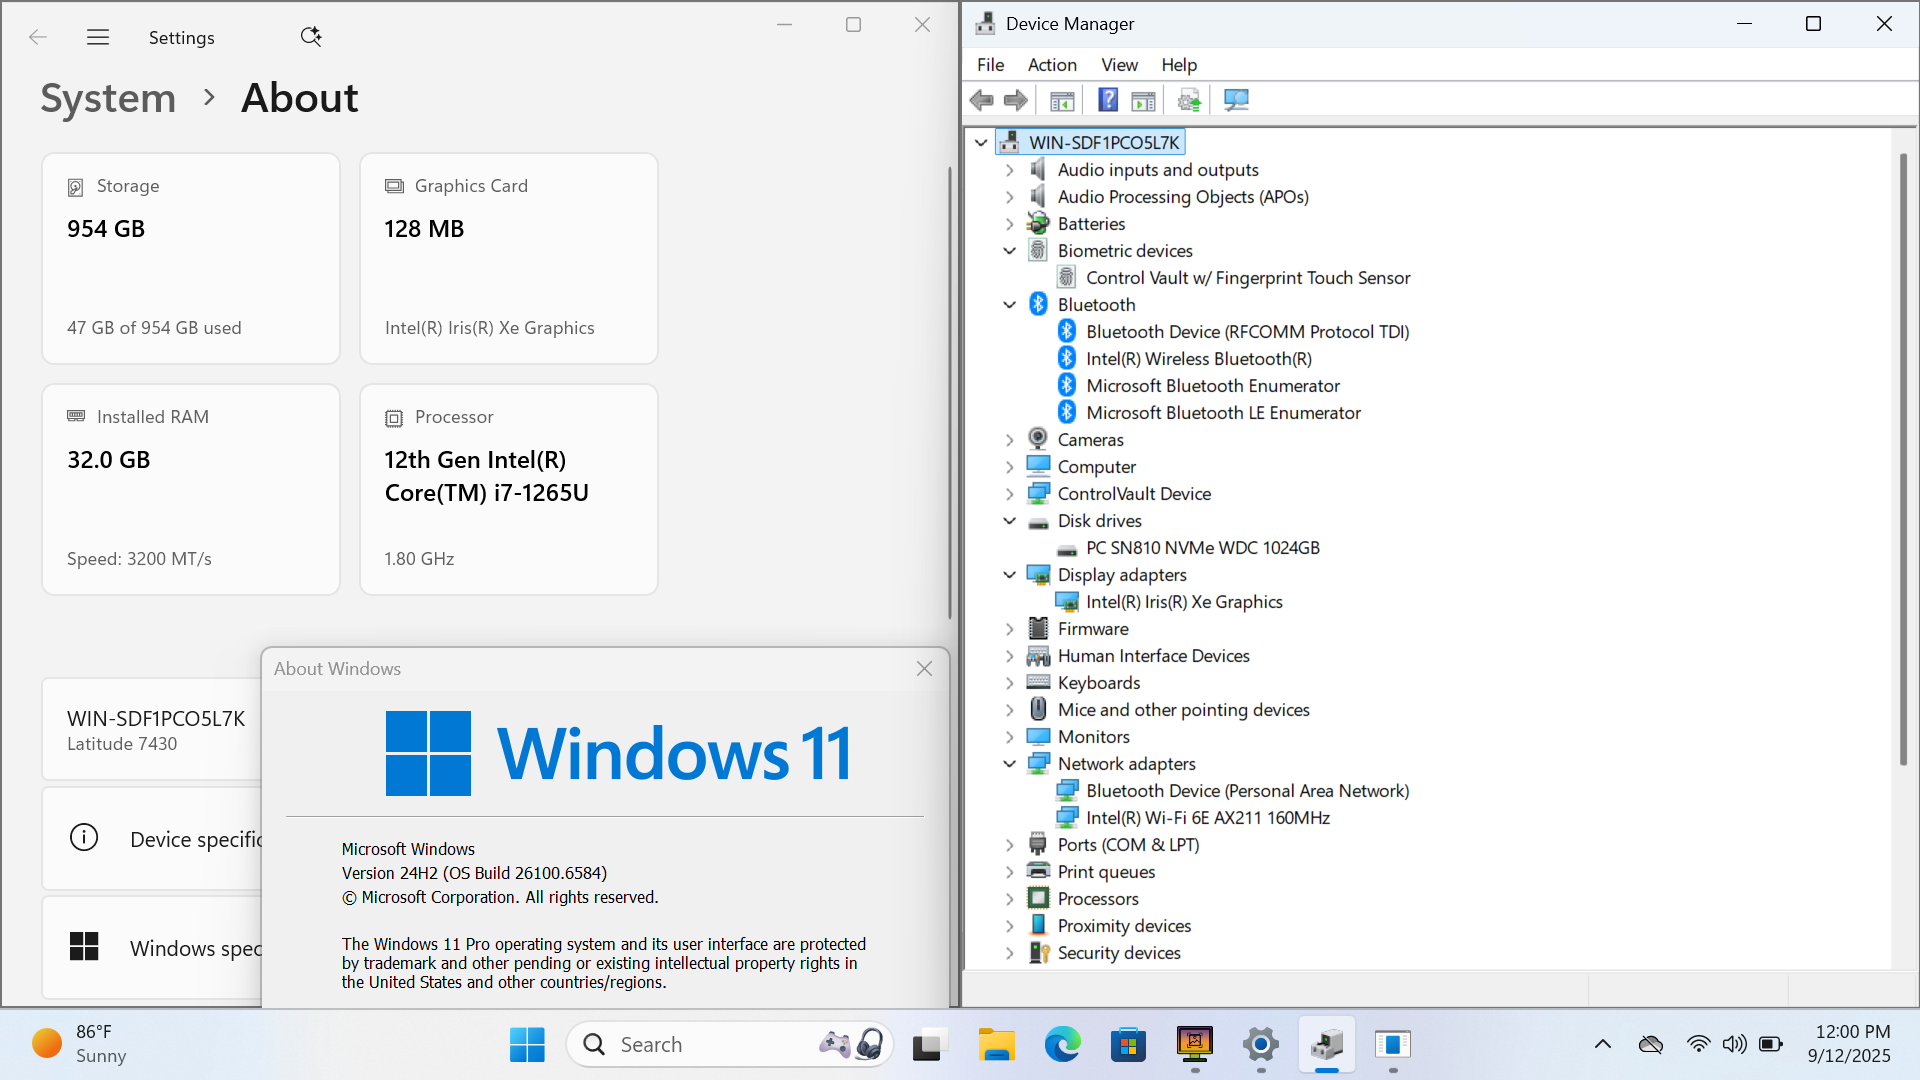Select the Print queues category
This screenshot has width=1920, height=1080.
1106,872
